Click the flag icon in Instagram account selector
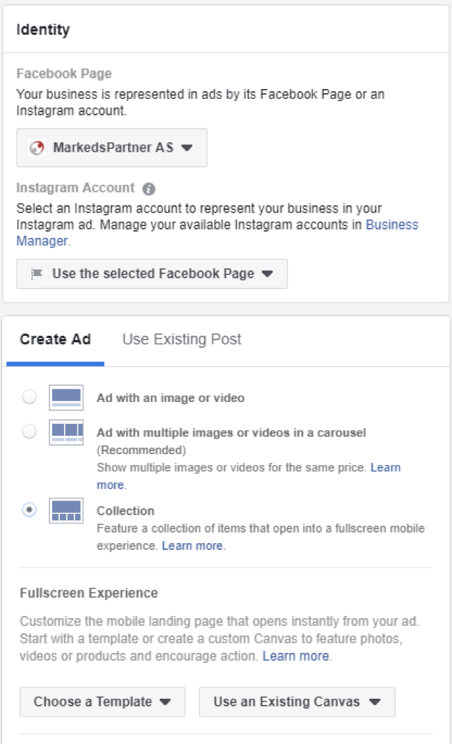 37,273
